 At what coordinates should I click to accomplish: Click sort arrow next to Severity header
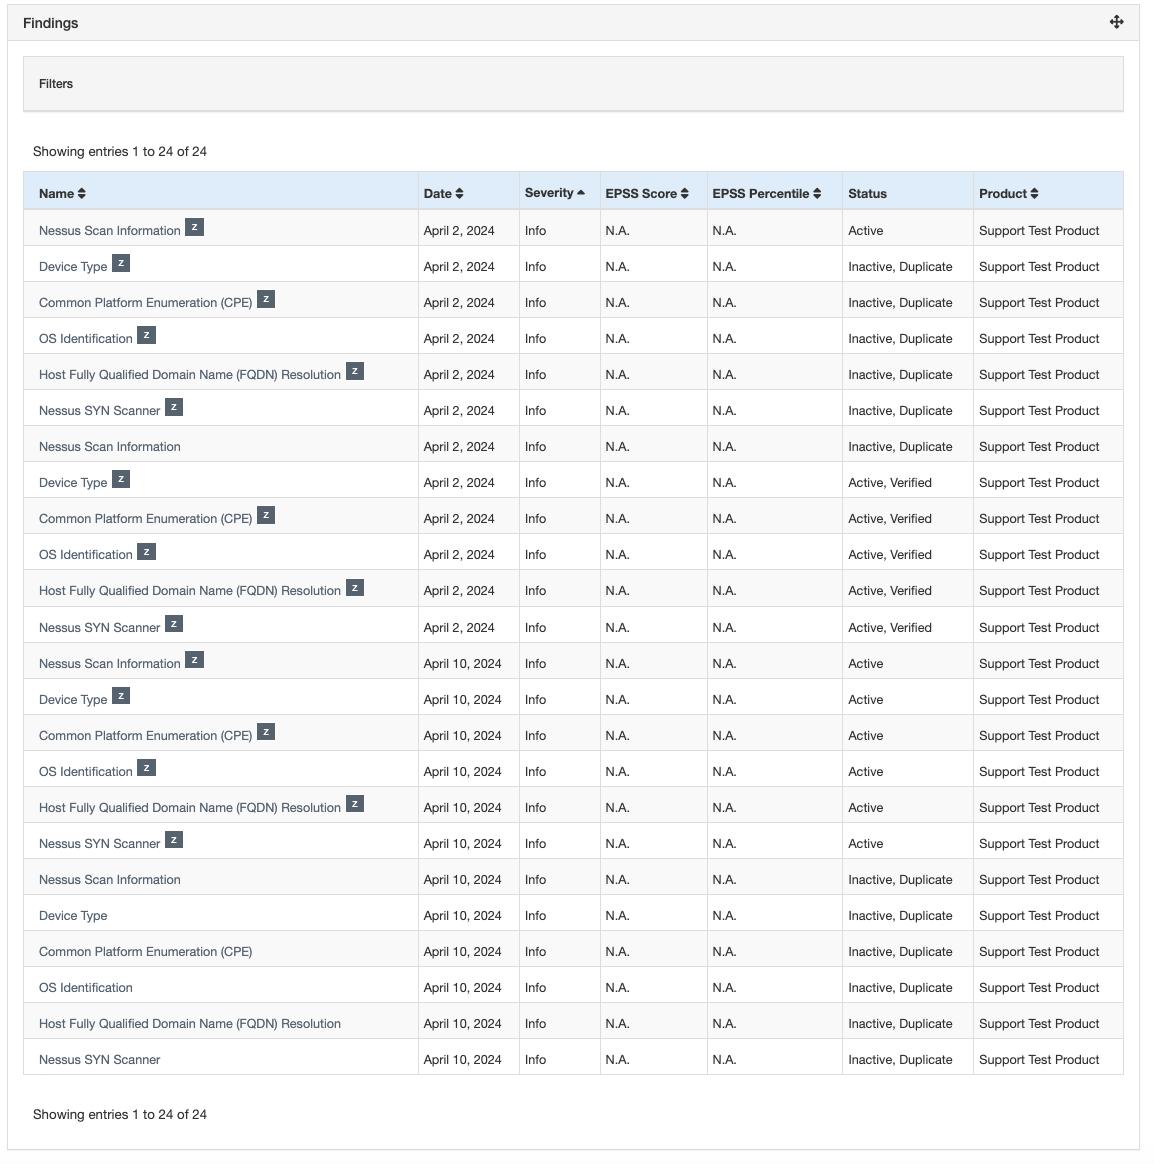coord(581,193)
